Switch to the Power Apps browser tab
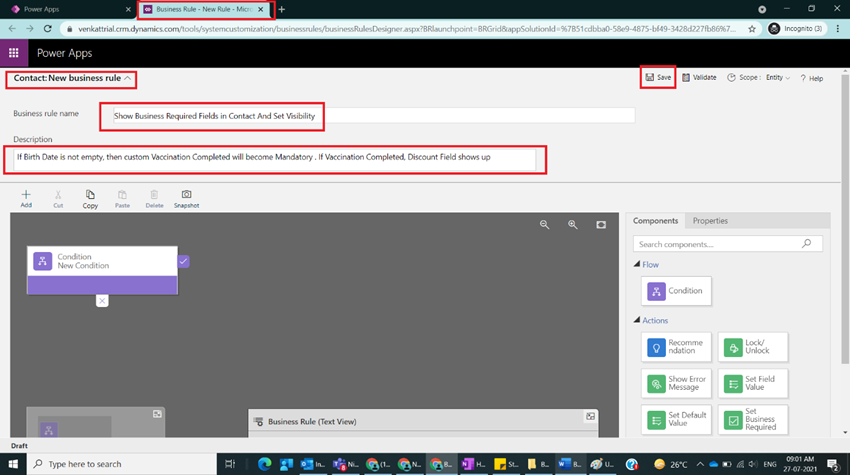The image size is (850, 475). [70, 9]
